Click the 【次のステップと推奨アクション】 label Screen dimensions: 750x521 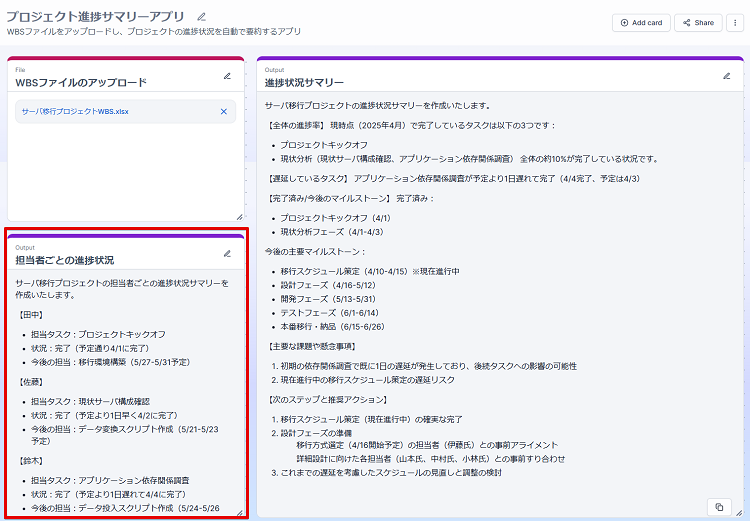329,399
